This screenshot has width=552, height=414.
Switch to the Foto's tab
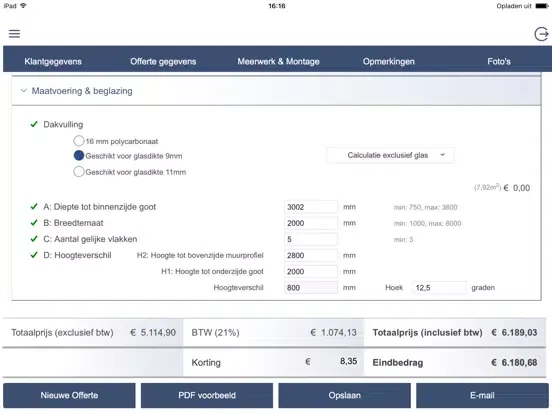click(499, 62)
